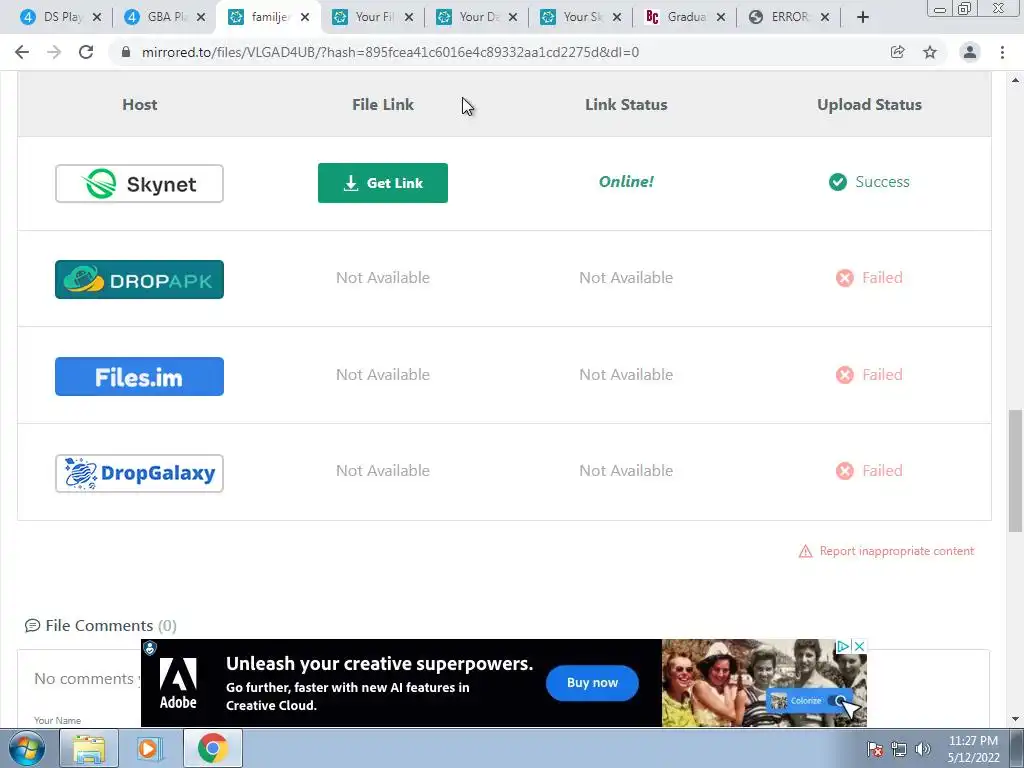Go back to the previous page
Viewport: 1024px width, 768px height.
22,52
